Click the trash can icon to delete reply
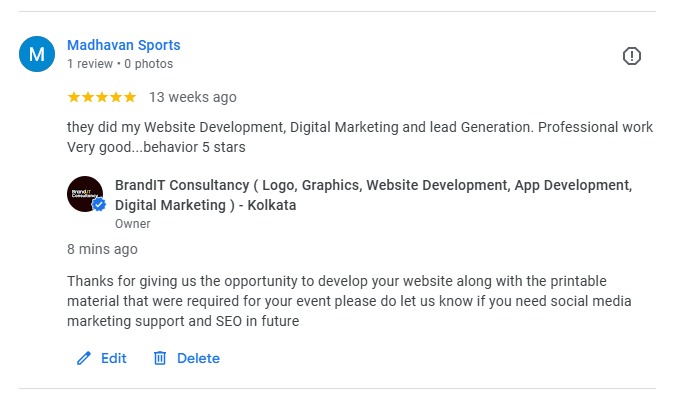 coord(160,358)
